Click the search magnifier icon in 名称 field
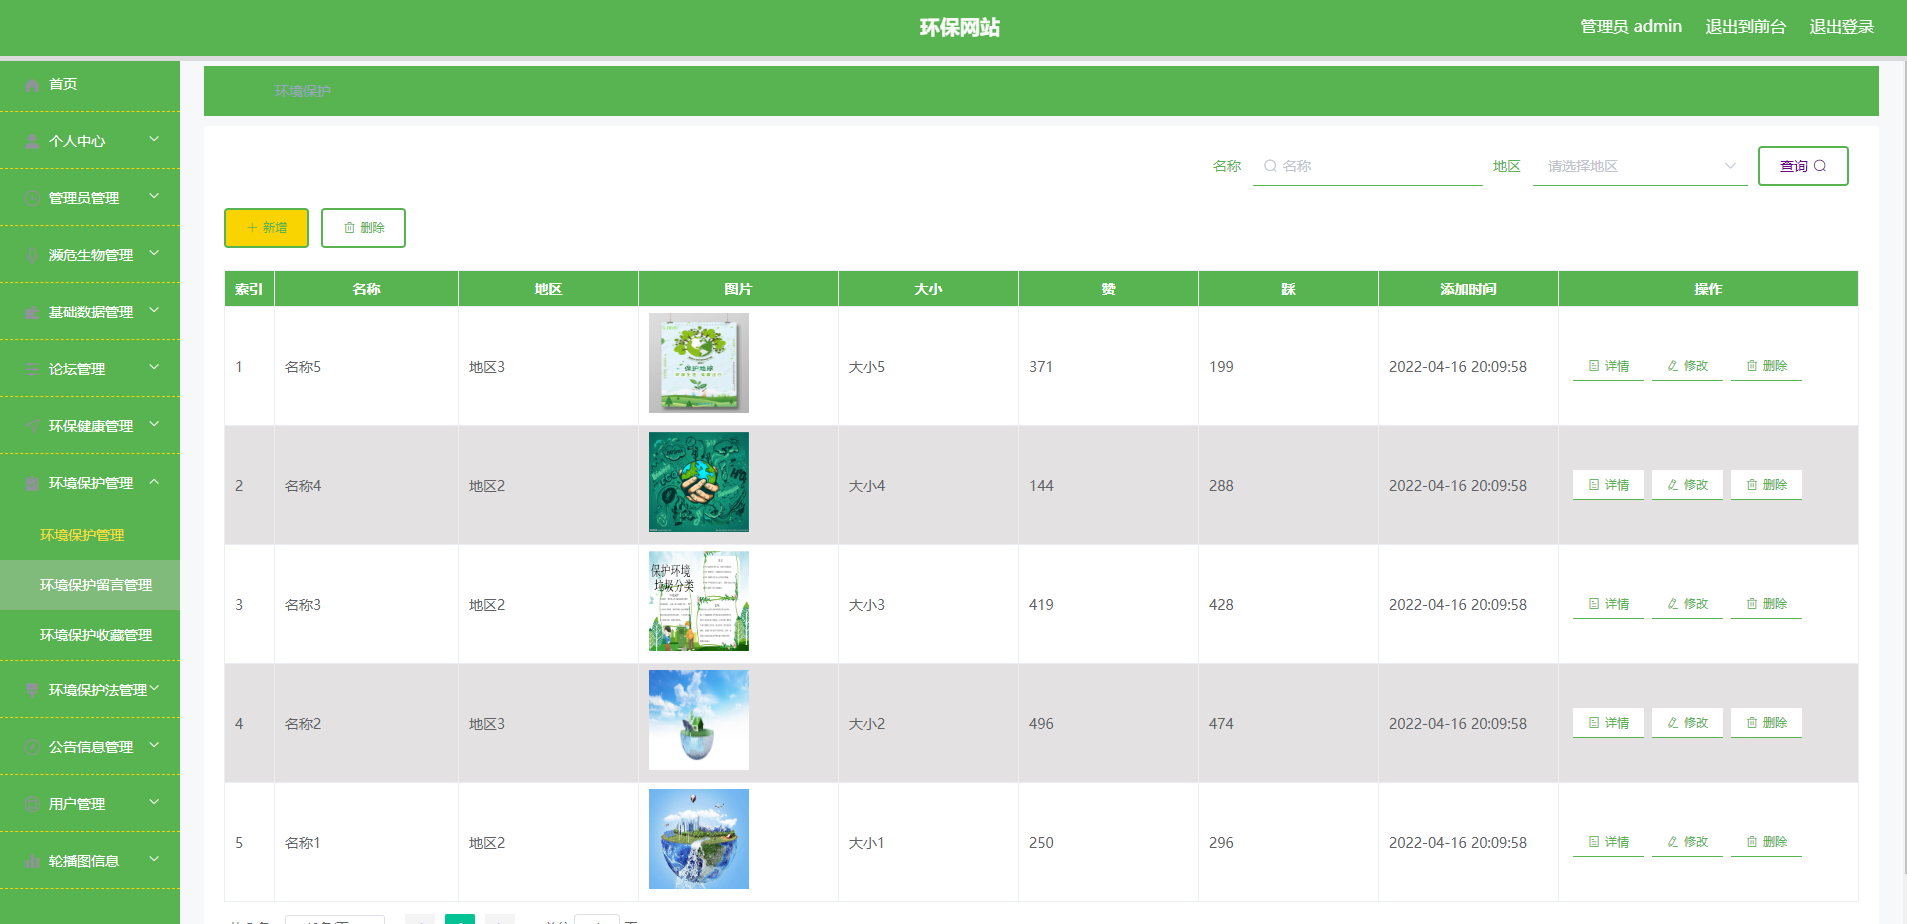This screenshot has height=924, width=1907. point(1270,166)
